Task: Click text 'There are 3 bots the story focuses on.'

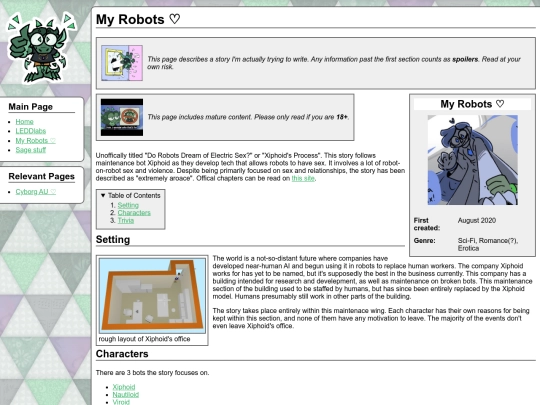Action: [152, 373]
